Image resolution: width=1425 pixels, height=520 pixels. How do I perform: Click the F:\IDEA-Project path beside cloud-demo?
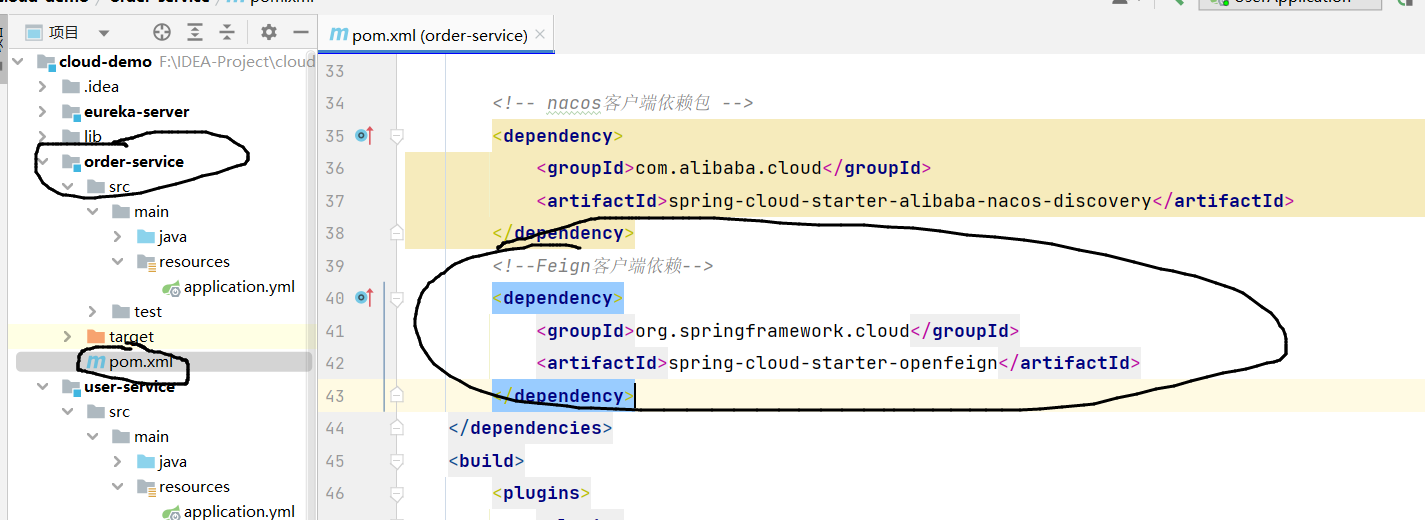pyautogui.click(x=237, y=62)
